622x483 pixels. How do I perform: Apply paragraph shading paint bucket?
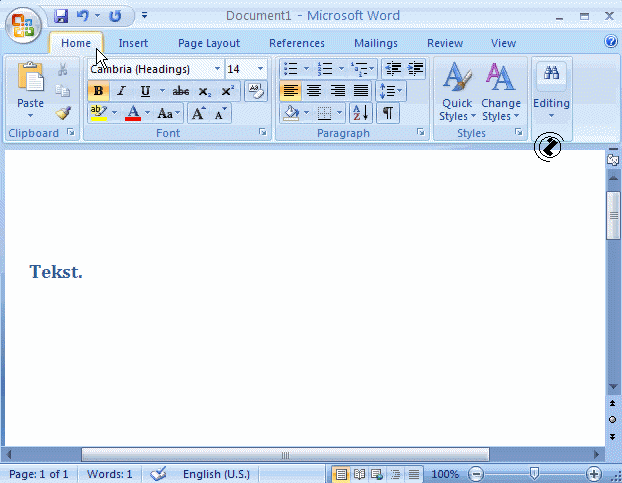(292, 113)
